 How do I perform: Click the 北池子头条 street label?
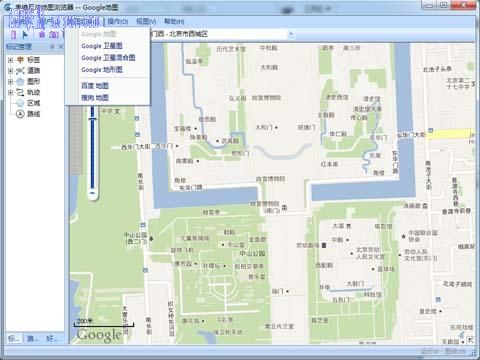pos(437,69)
